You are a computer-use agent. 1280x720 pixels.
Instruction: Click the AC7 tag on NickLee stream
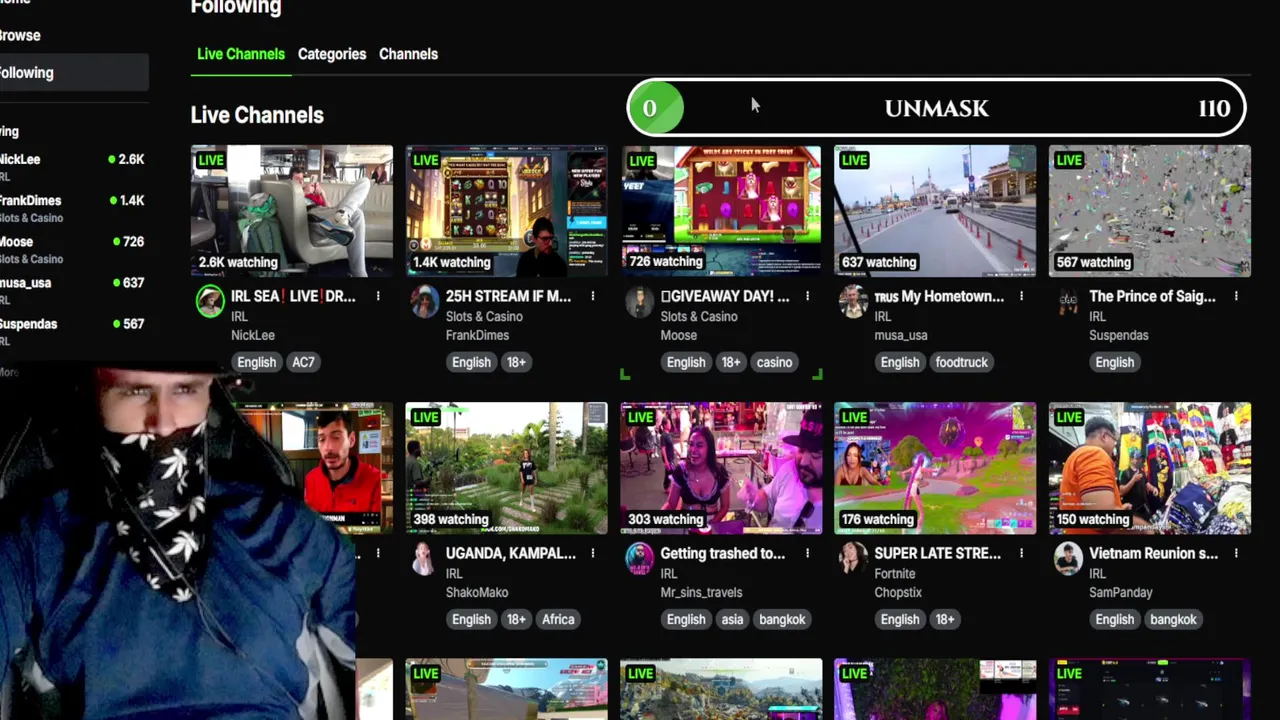303,362
